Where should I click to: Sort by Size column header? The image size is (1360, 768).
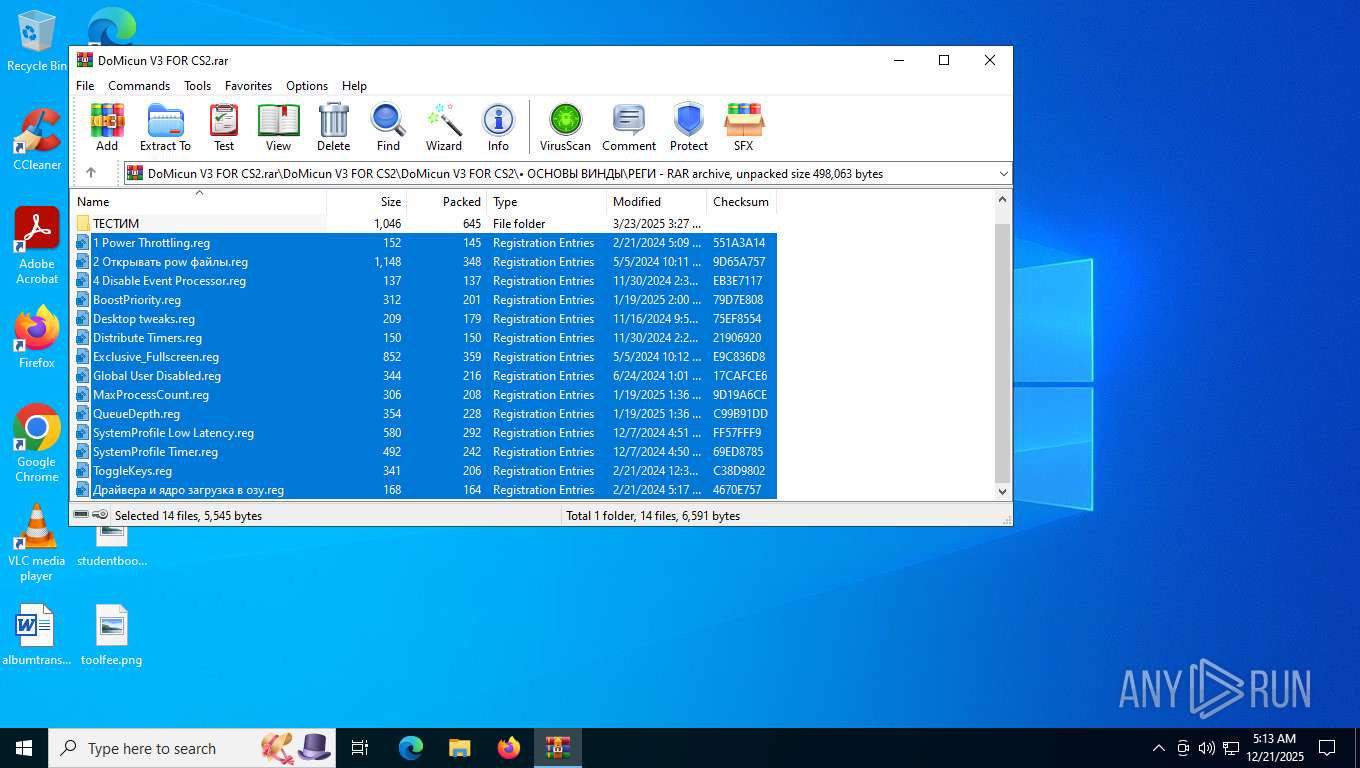tap(367, 201)
